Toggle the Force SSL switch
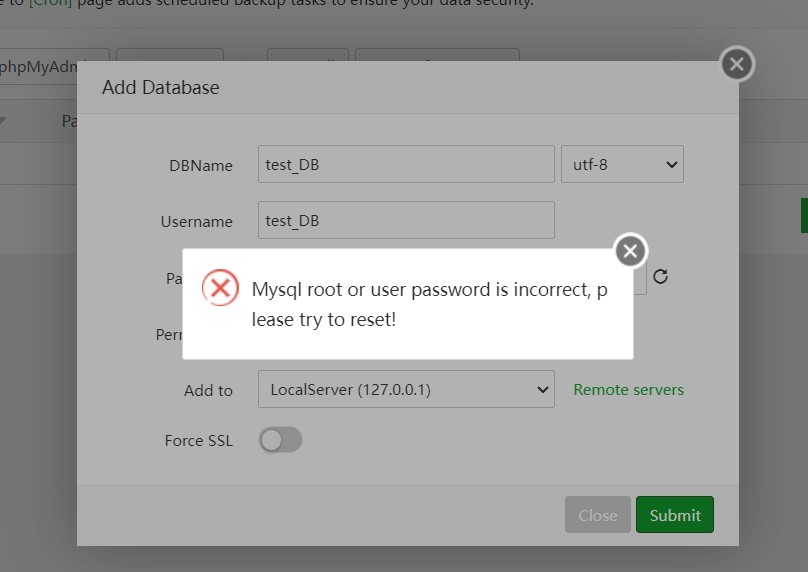 [x=280, y=440]
